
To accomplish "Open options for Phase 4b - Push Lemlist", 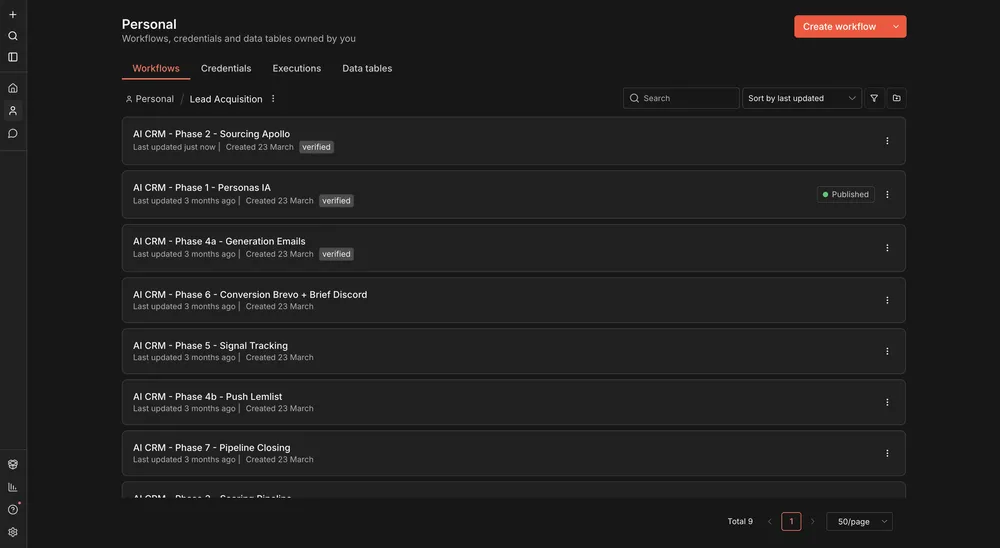I will tap(887, 403).
